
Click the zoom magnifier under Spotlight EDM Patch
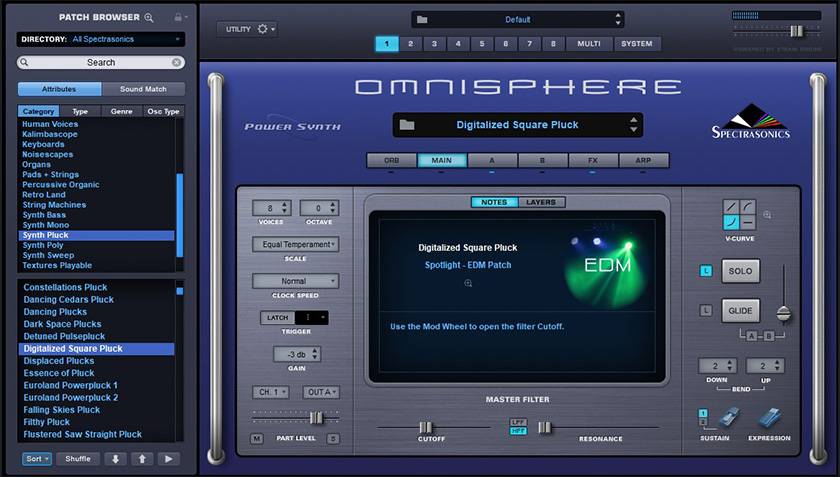click(x=468, y=283)
